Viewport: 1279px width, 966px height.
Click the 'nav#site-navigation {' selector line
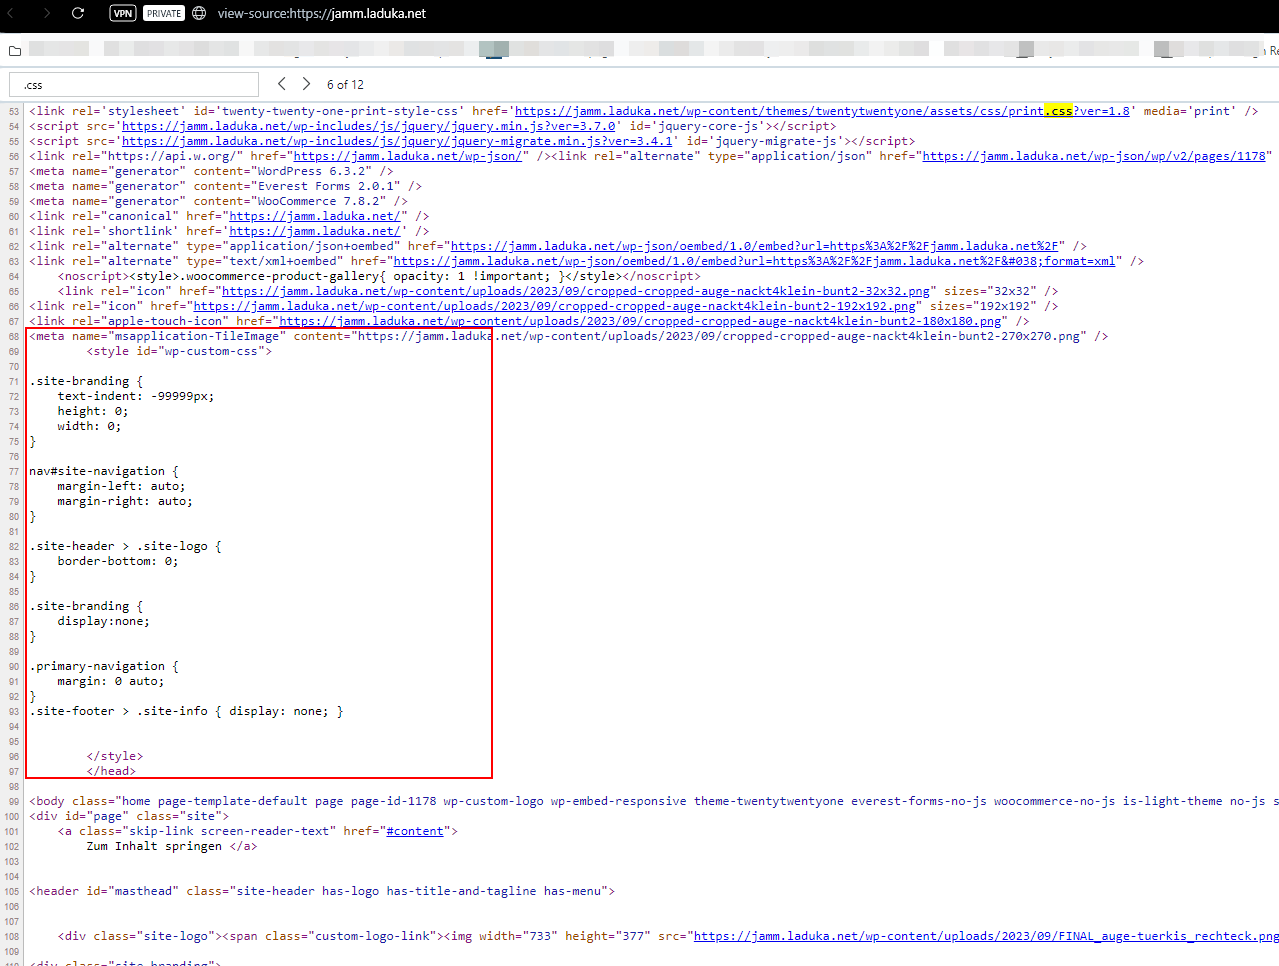tap(104, 471)
